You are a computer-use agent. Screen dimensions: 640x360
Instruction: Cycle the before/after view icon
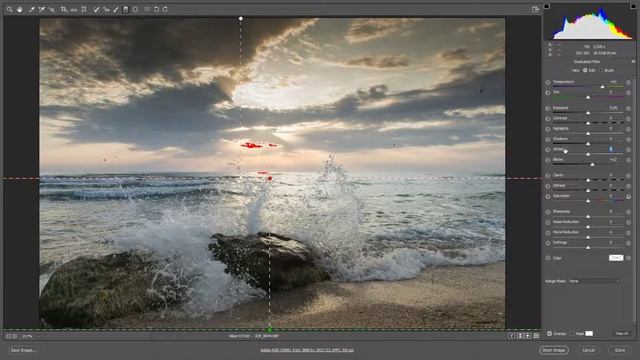tap(511, 336)
